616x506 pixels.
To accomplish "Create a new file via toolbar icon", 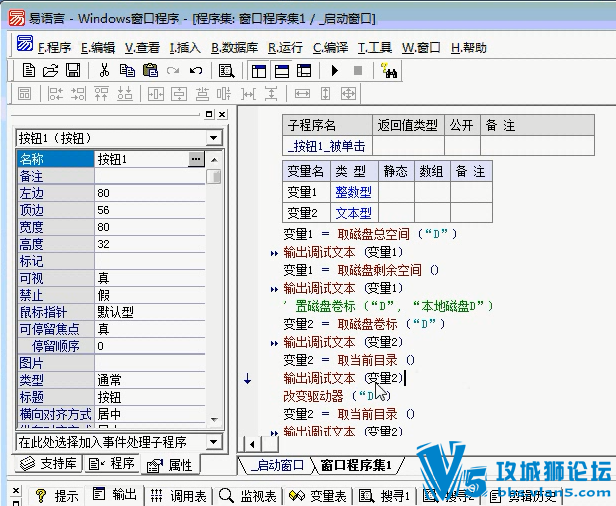I will [28, 71].
